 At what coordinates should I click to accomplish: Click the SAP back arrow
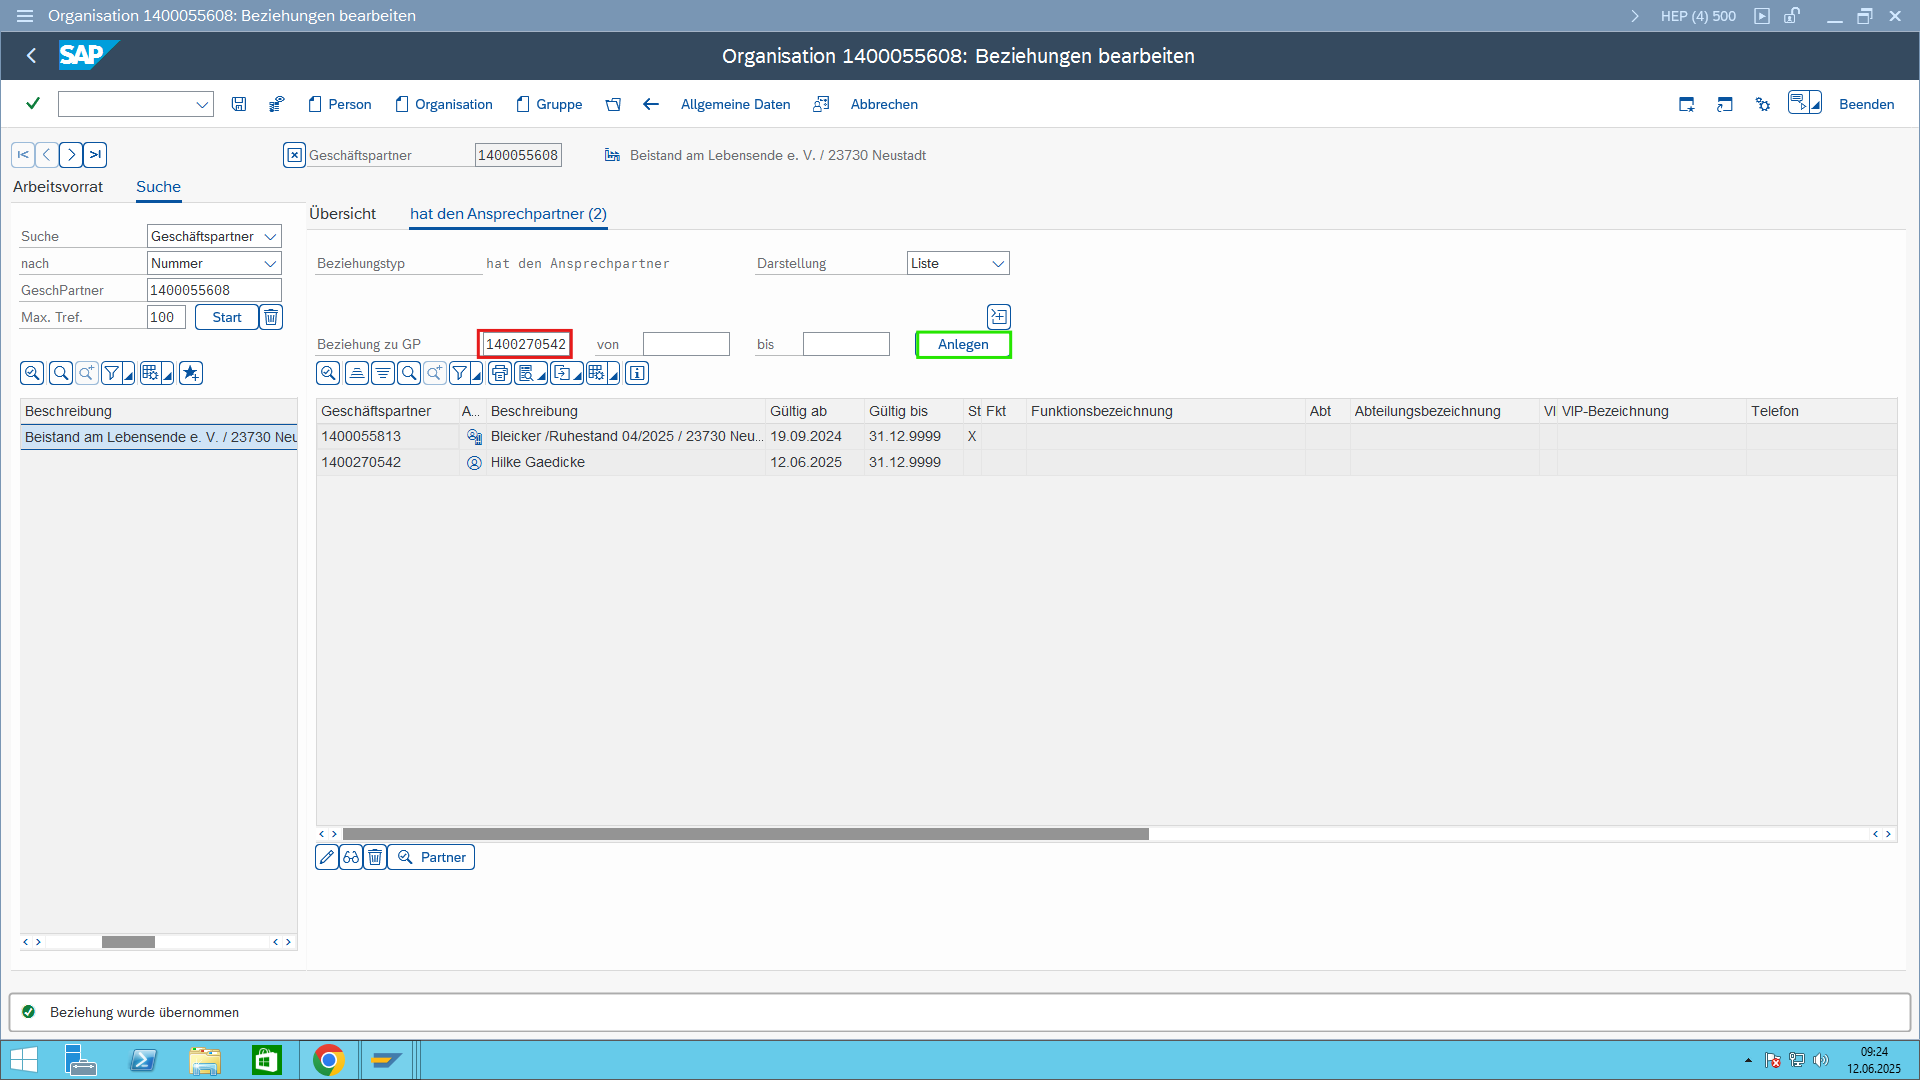(x=31, y=56)
